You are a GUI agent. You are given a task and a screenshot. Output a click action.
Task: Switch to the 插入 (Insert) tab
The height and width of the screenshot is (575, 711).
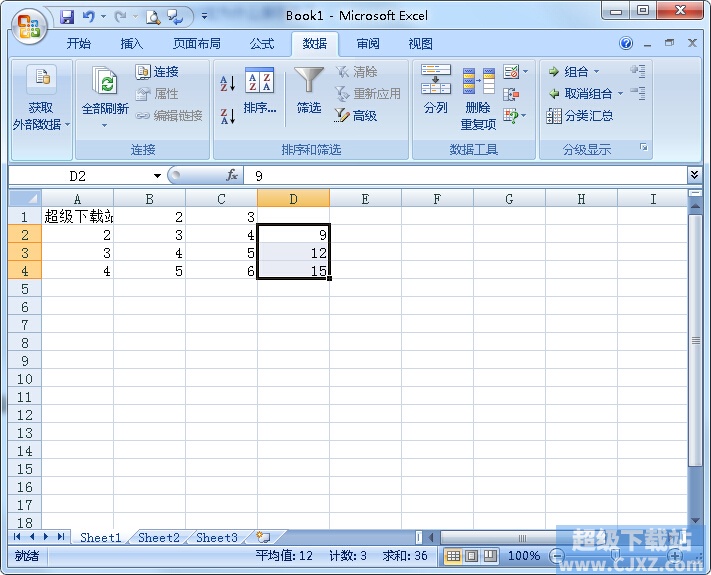pos(131,44)
